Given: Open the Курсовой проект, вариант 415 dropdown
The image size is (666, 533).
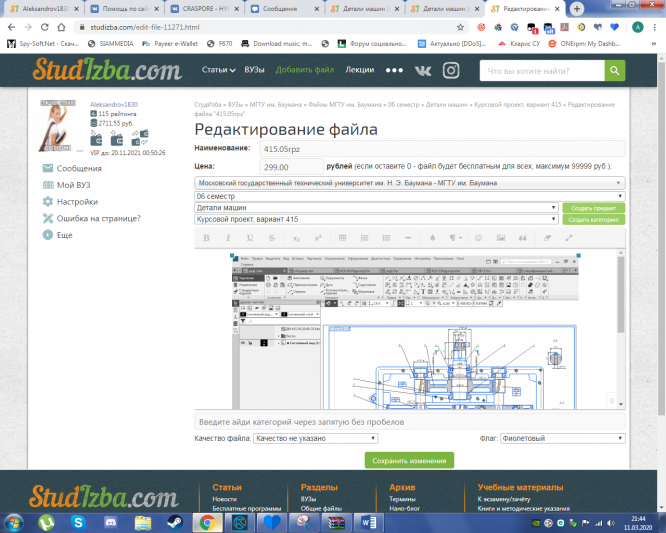Looking at the screenshot, I should pos(376,219).
